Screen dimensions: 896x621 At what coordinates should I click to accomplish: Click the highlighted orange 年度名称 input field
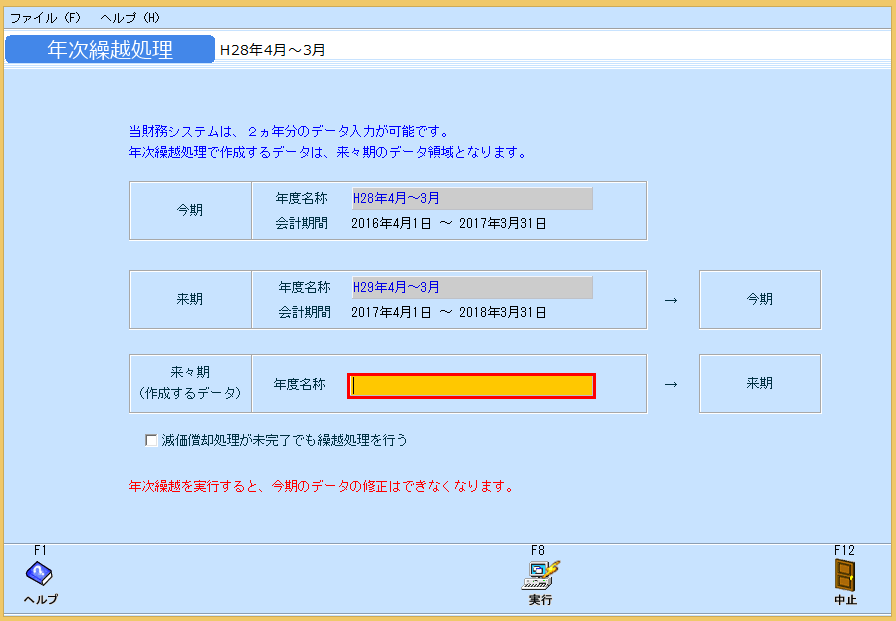pyautogui.click(x=470, y=383)
